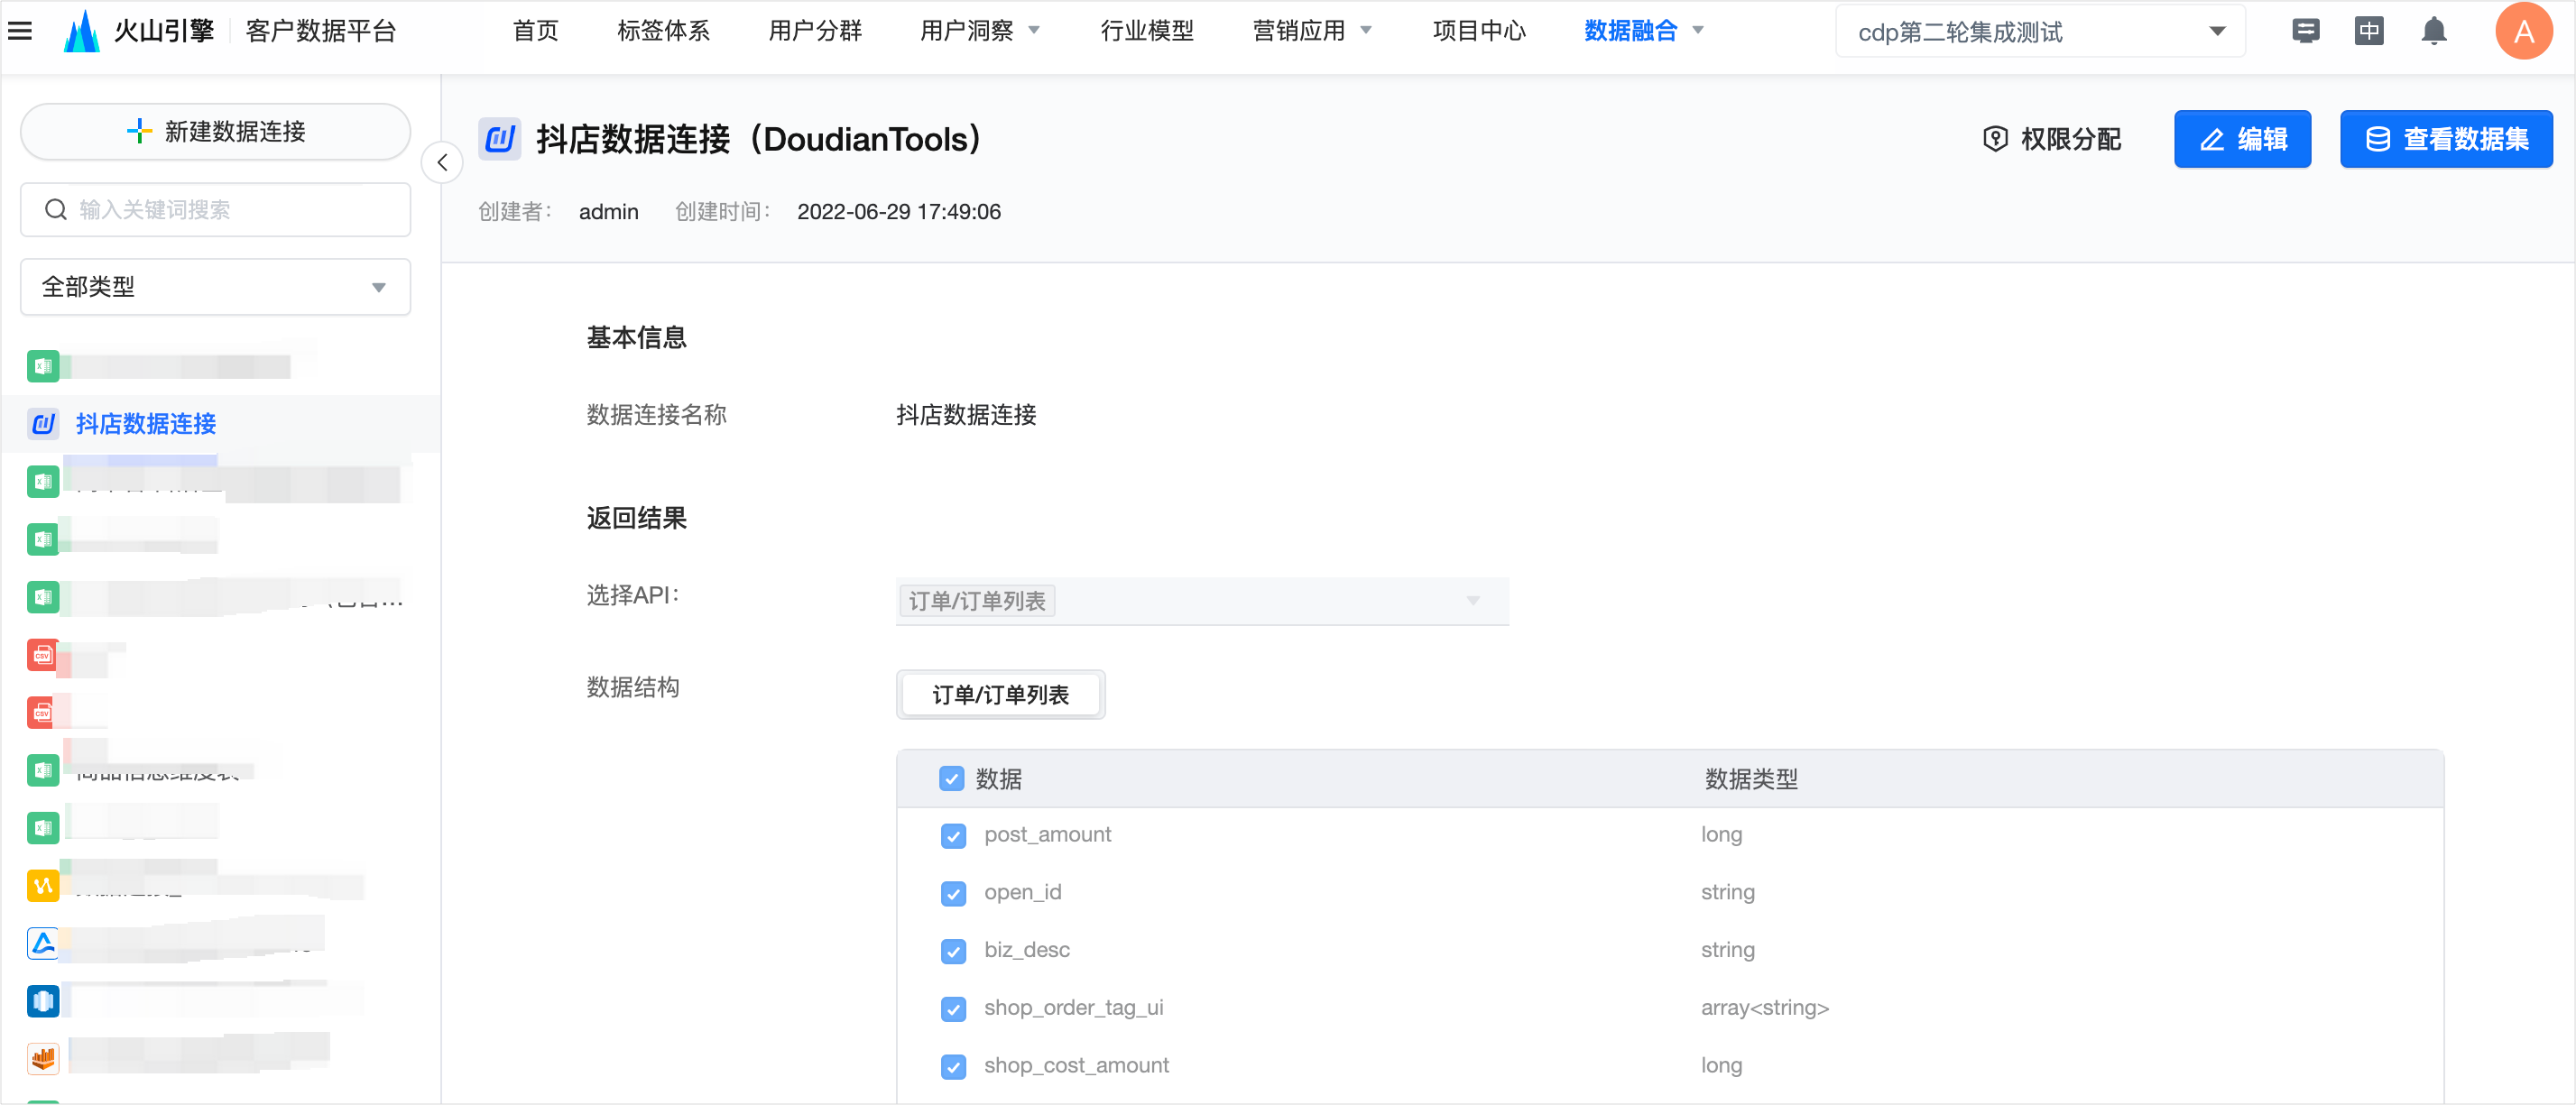Viewport: 2576px width, 1105px height.
Task: Select the yellow connector icon in sidebar
Action: click(x=43, y=885)
